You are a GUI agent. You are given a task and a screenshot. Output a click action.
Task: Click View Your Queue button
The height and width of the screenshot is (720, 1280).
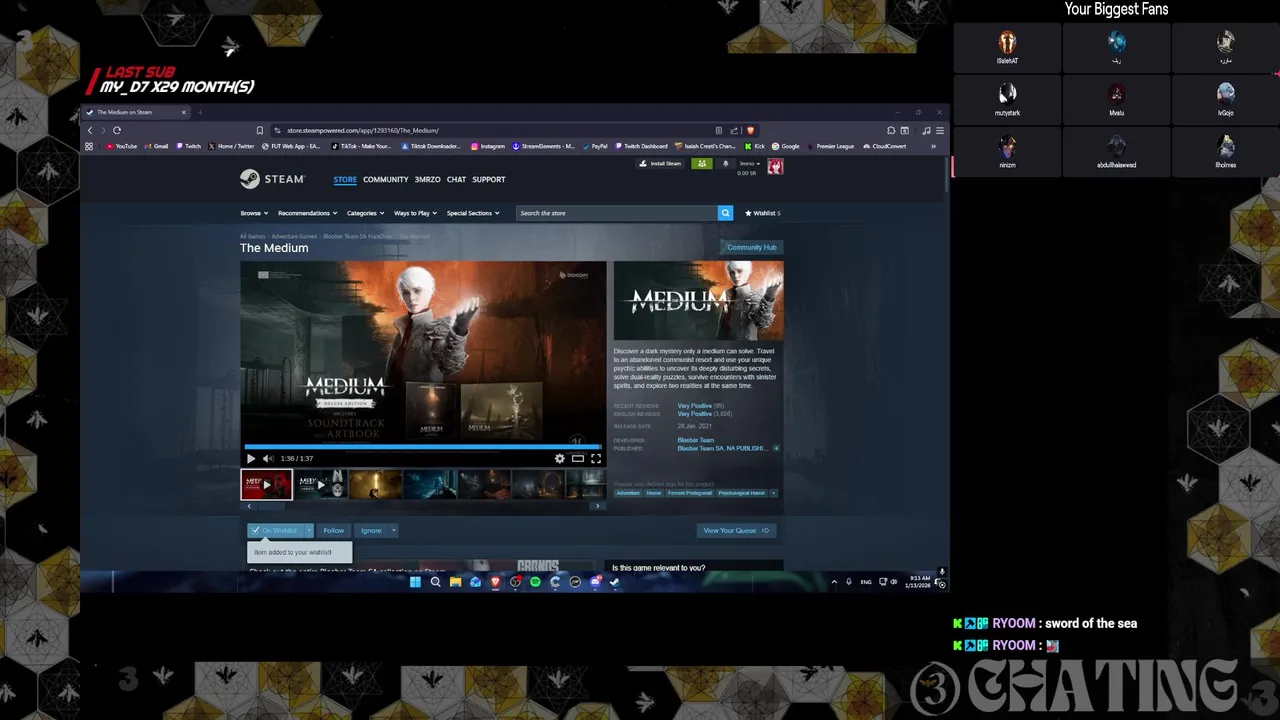click(736, 530)
